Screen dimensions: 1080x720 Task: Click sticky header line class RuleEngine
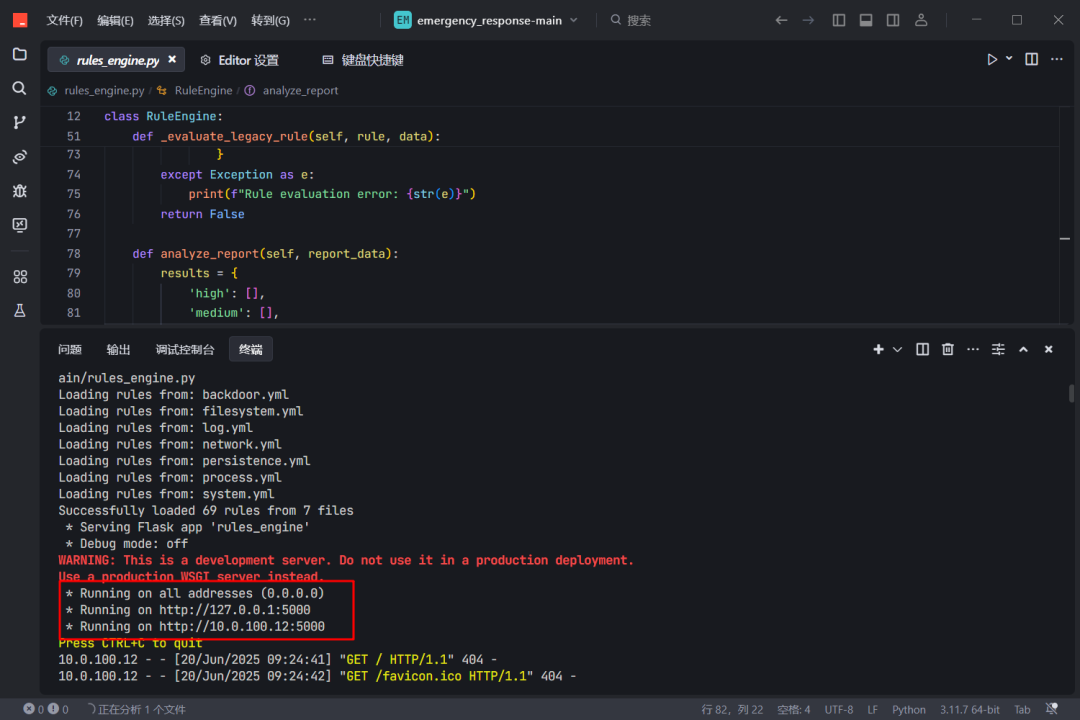click(163, 116)
